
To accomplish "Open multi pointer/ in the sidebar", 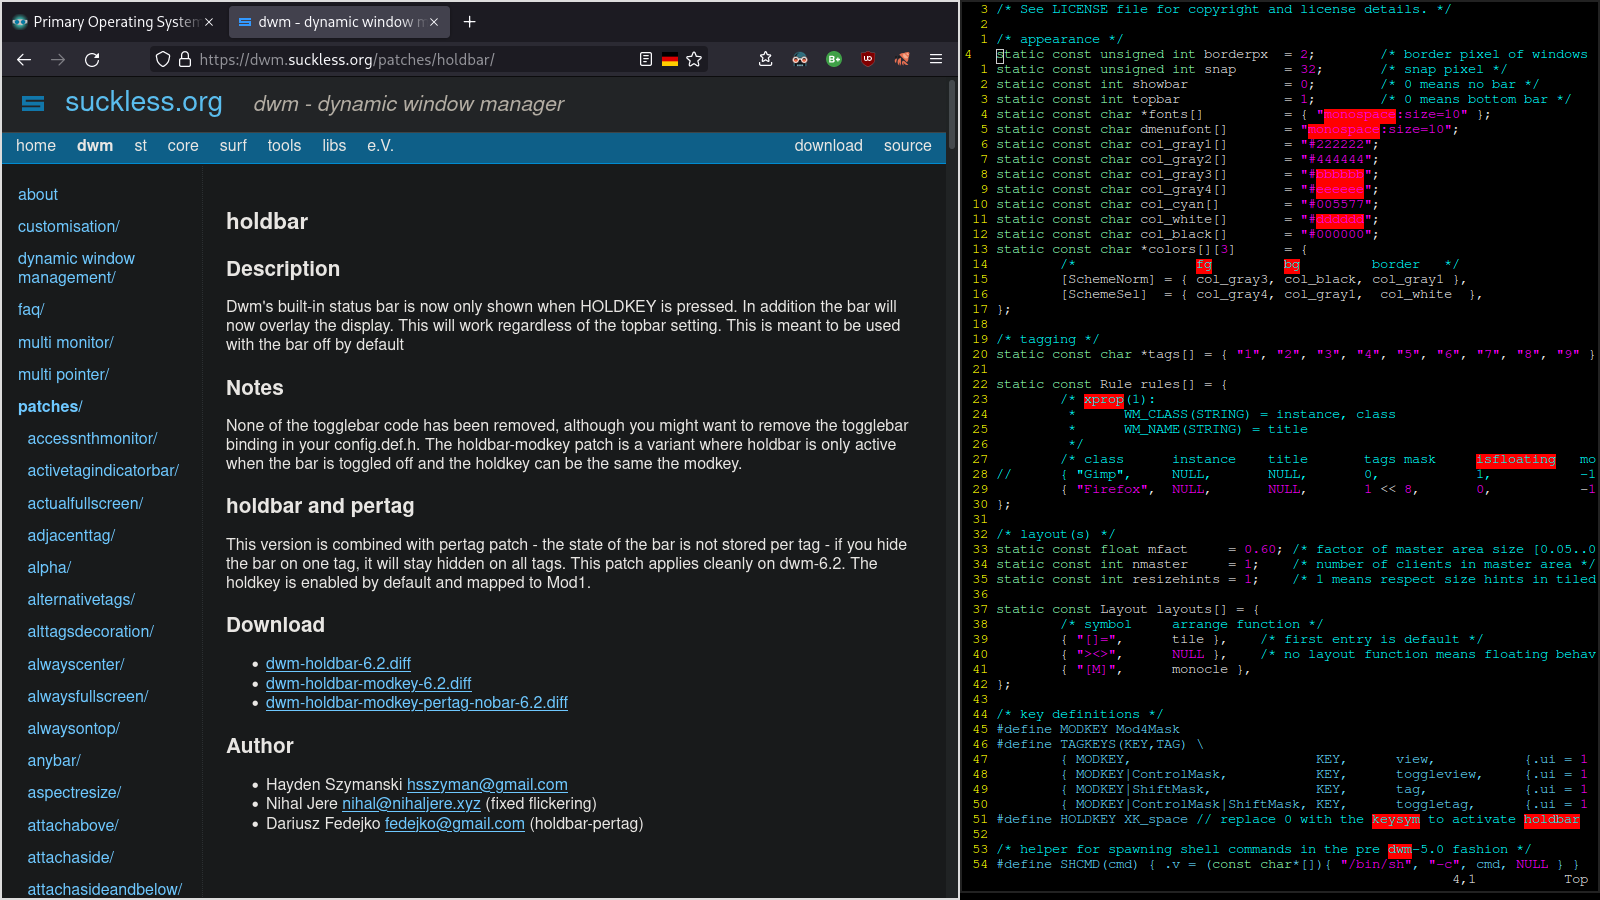I will coord(64,375).
